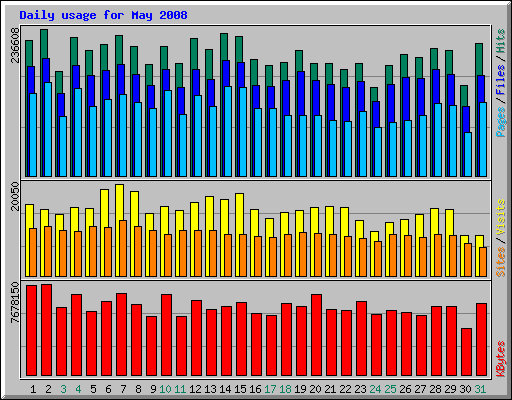
Task: Click the cyan Pages bar for day 30
Action: (468, 154)
